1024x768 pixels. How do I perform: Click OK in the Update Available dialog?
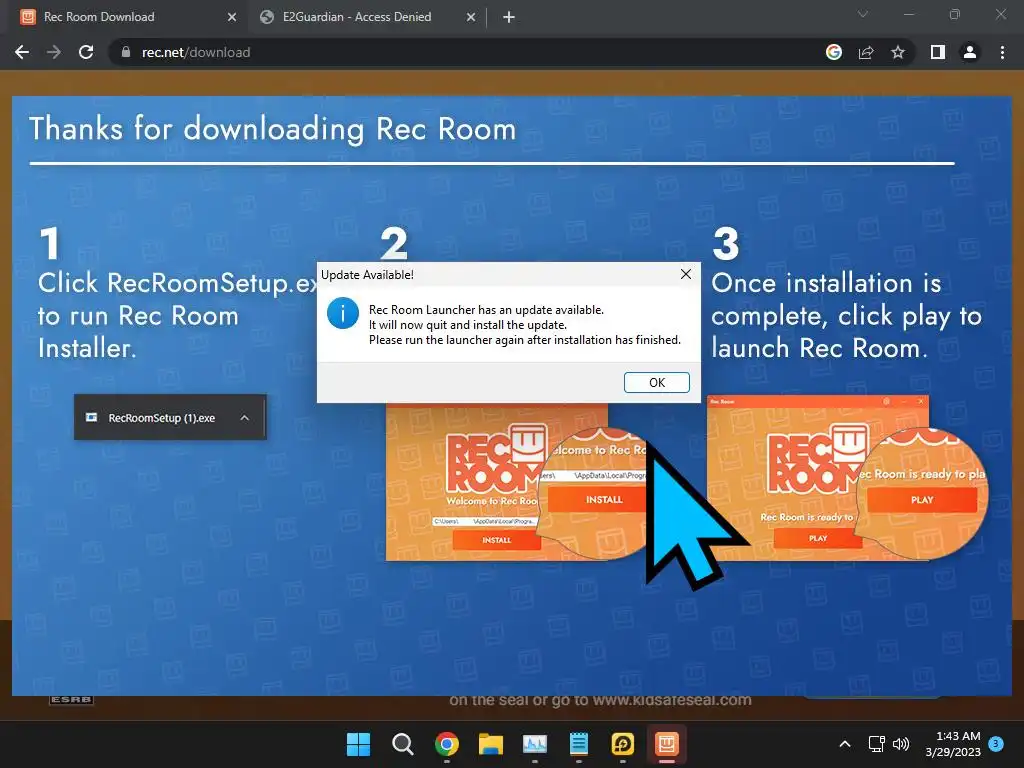(x=656, y=383)
